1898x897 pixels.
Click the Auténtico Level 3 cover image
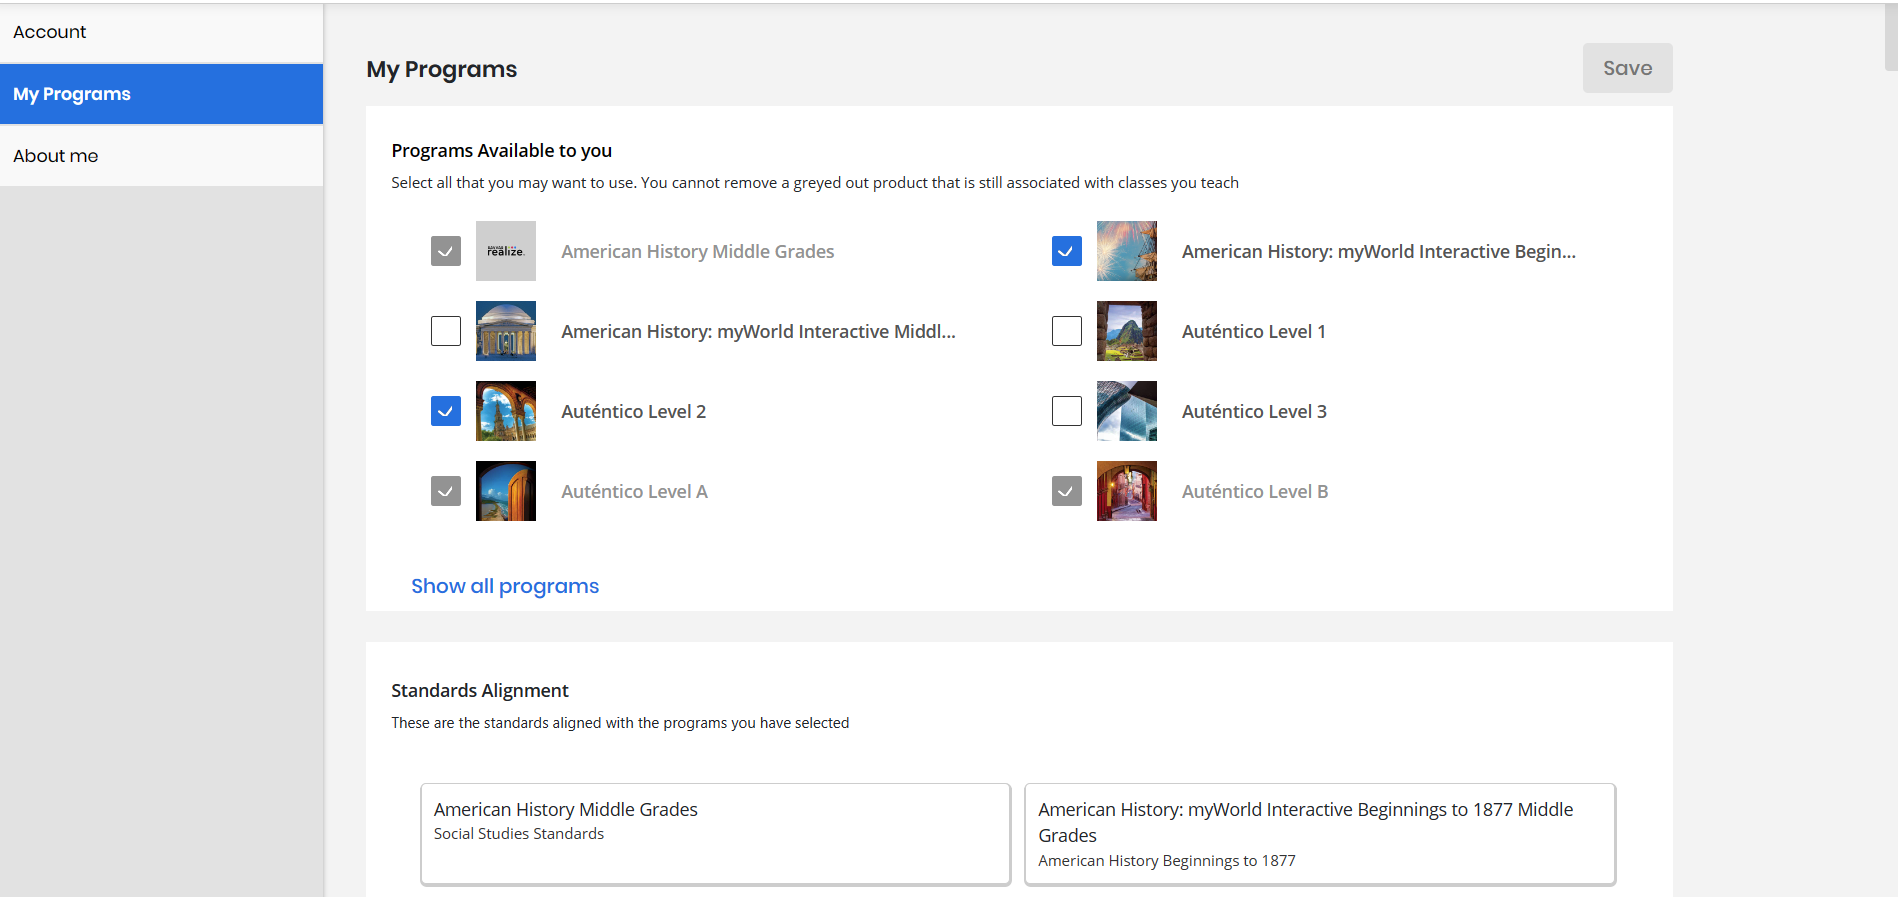pyautogui.click(x=1126, y=411)
